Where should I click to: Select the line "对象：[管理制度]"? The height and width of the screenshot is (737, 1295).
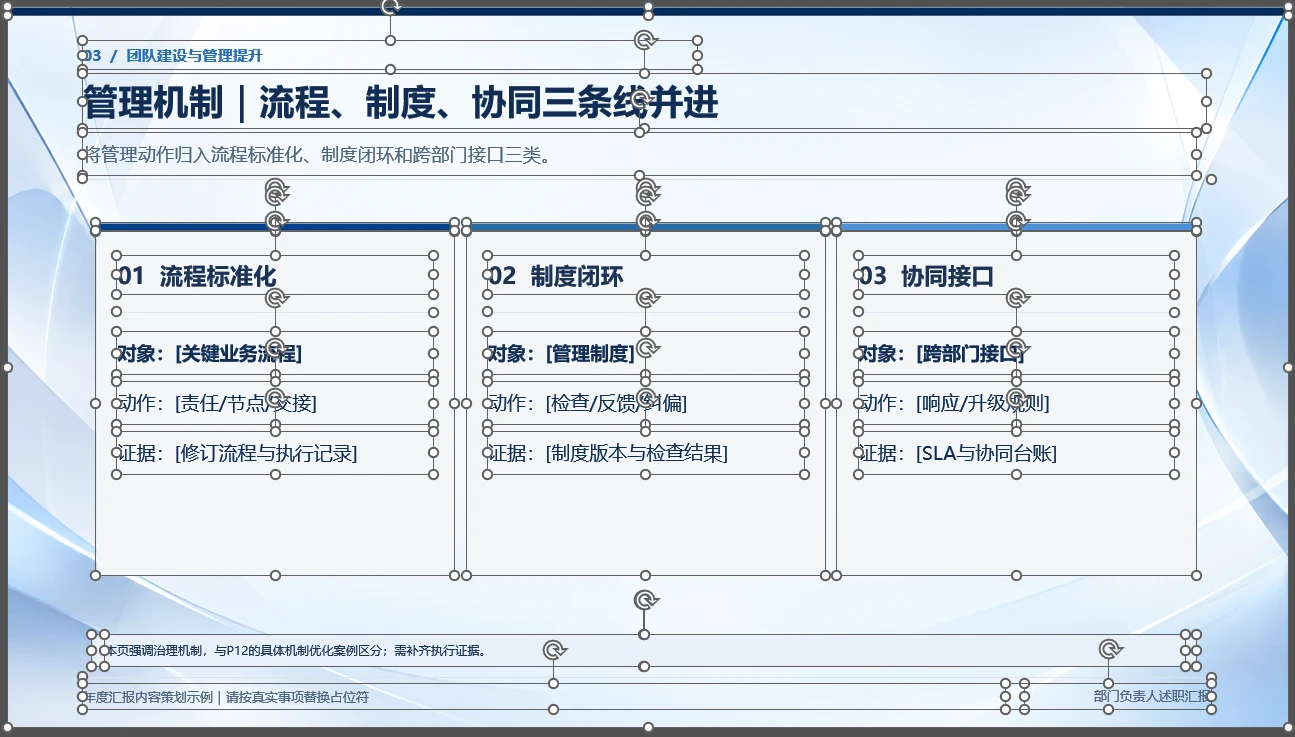(x=561, y=353)
